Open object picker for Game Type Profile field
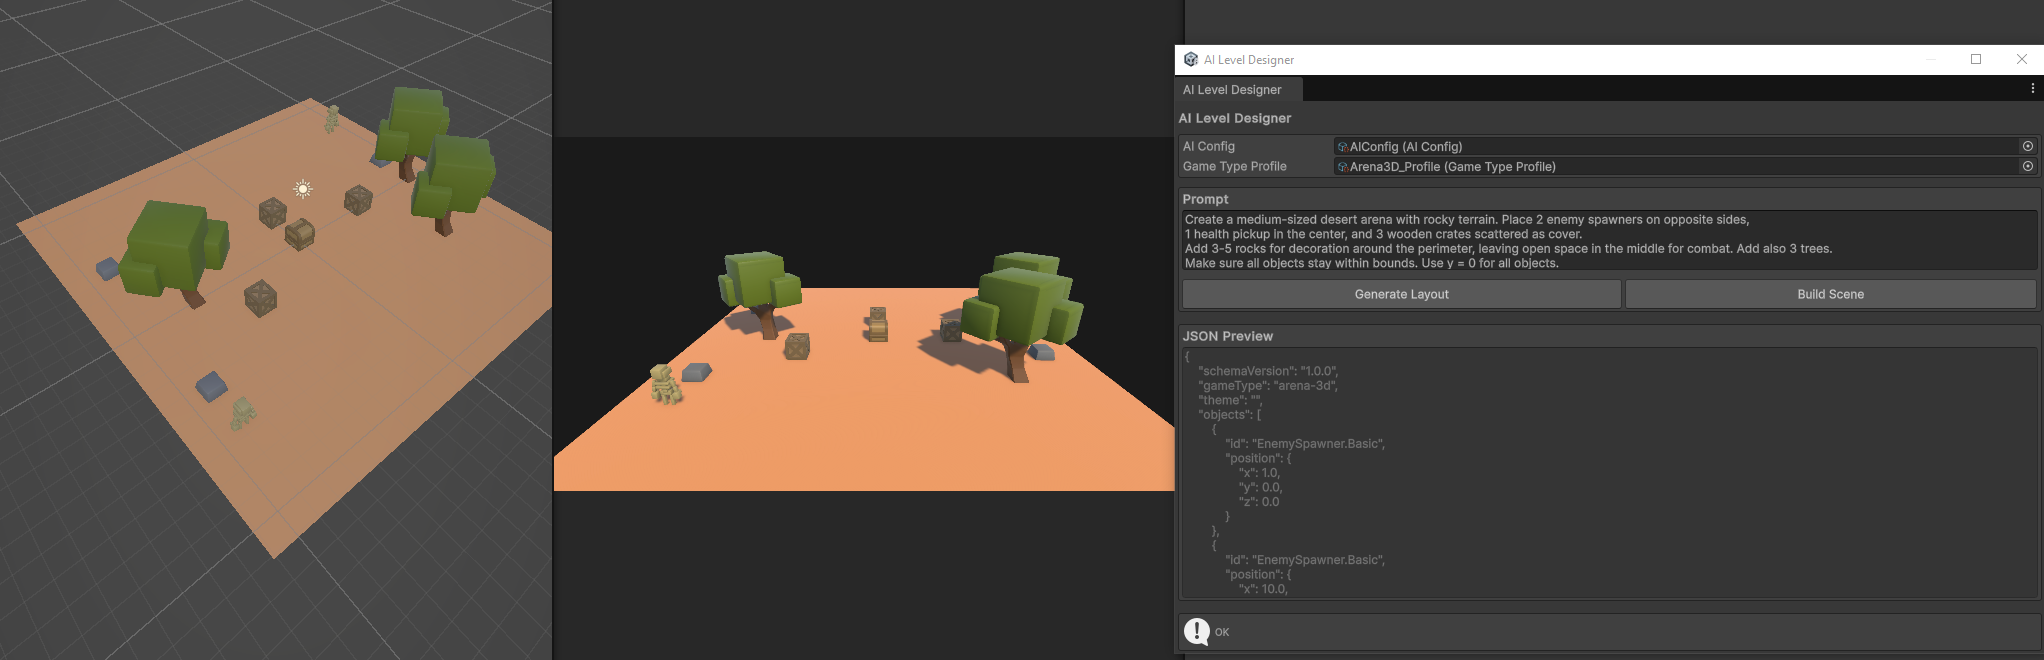Image resolution: width=2044 pixels, height=660 pixels. 2027,166
